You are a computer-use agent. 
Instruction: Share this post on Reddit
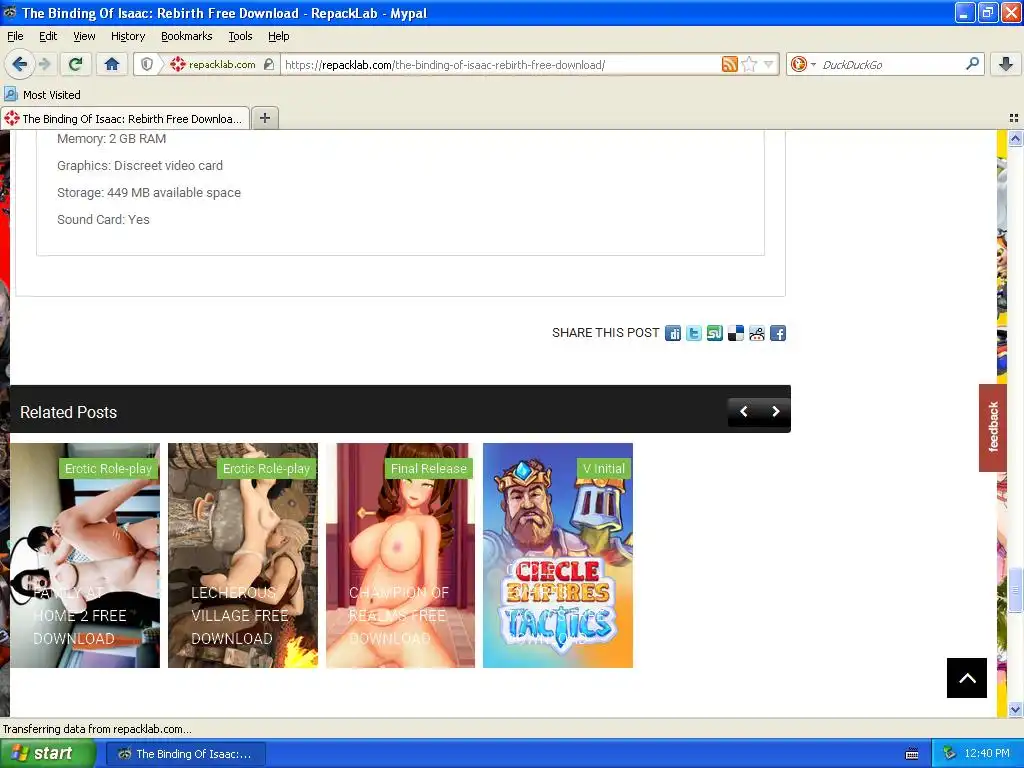(x=756, y=333)
